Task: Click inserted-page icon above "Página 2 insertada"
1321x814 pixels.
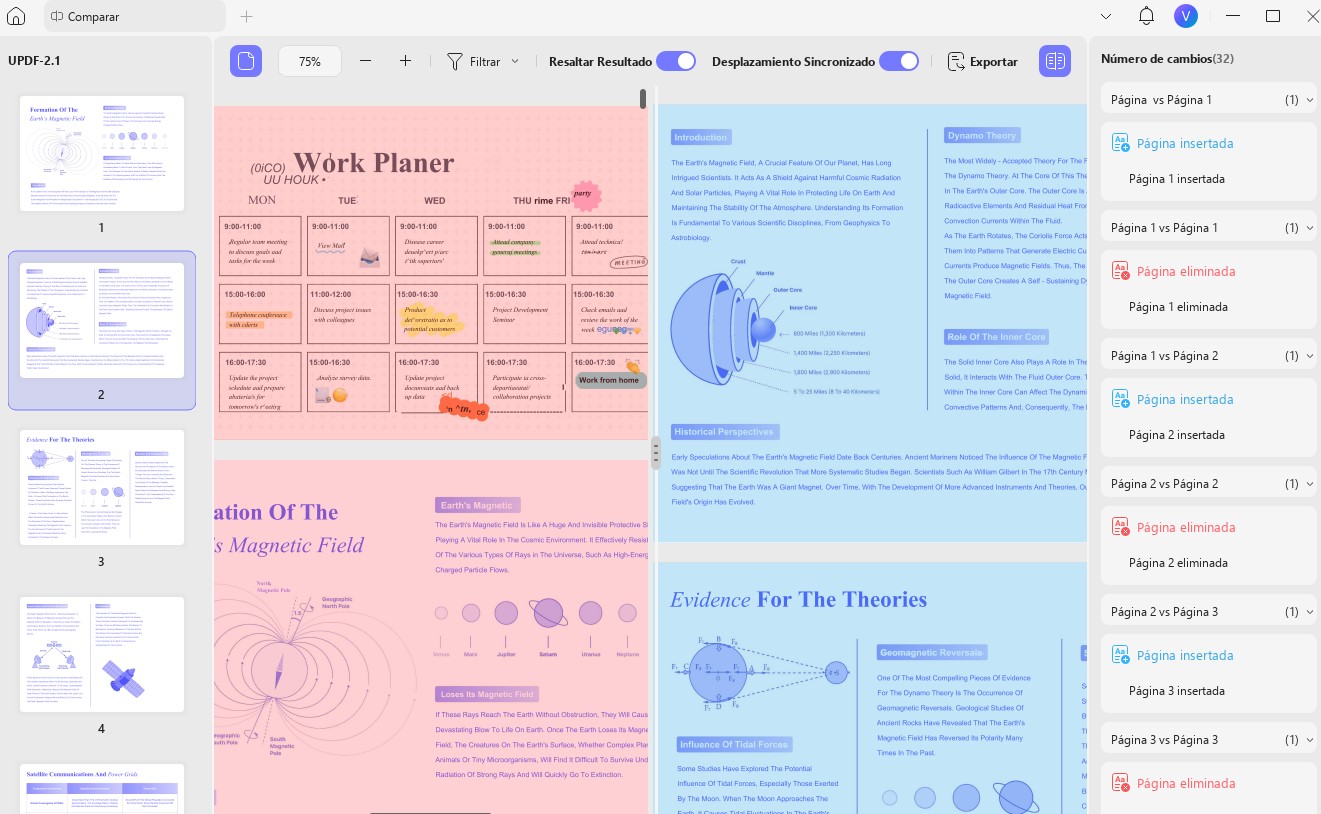Action: (x=1121, y=400)
